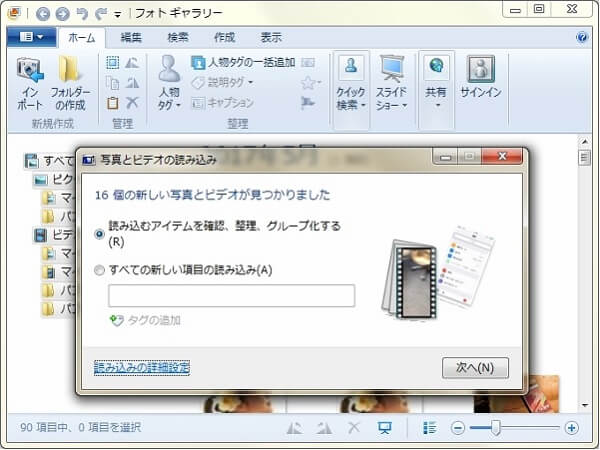Switch to the View (表示) tab

271,38
